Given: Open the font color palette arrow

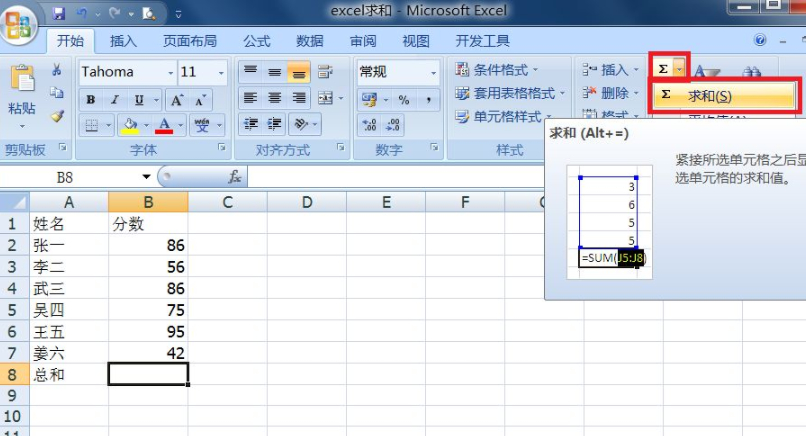Looking at the screenshot, I should pos(180,125).
